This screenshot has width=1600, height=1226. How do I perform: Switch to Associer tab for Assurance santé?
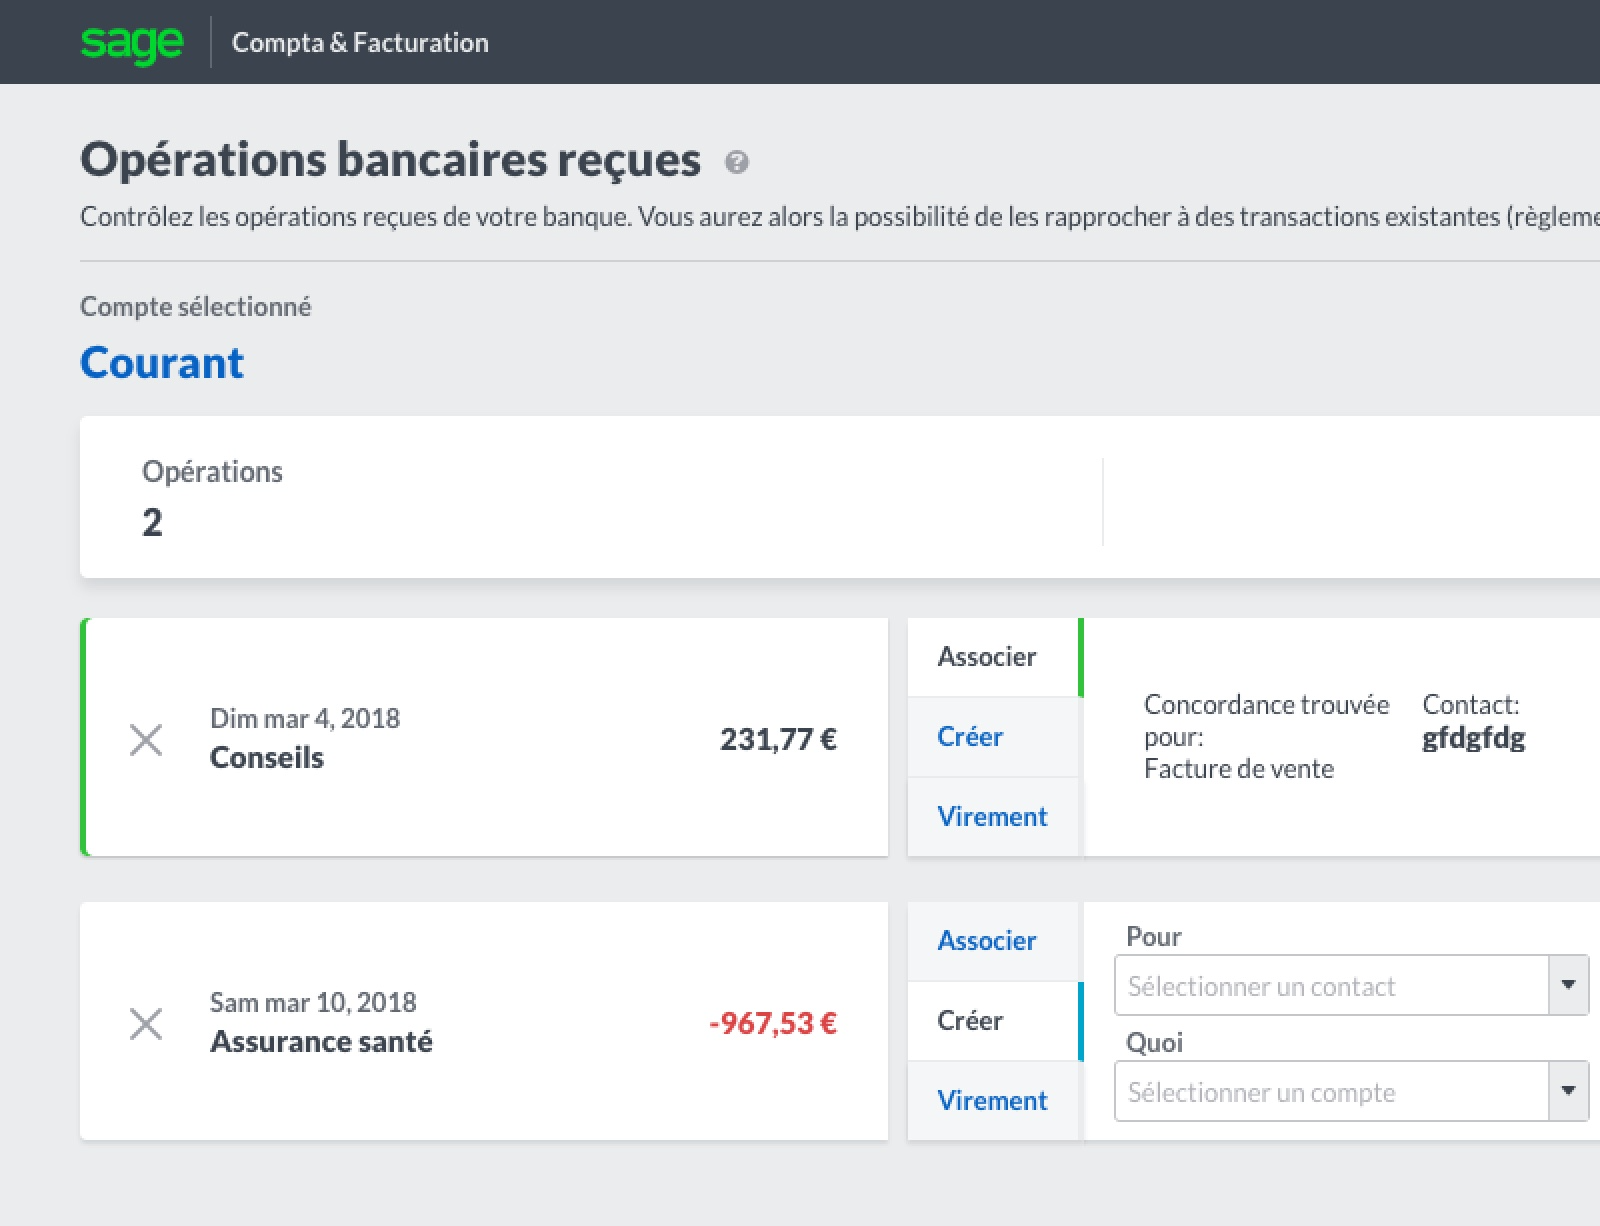[987, 941]
